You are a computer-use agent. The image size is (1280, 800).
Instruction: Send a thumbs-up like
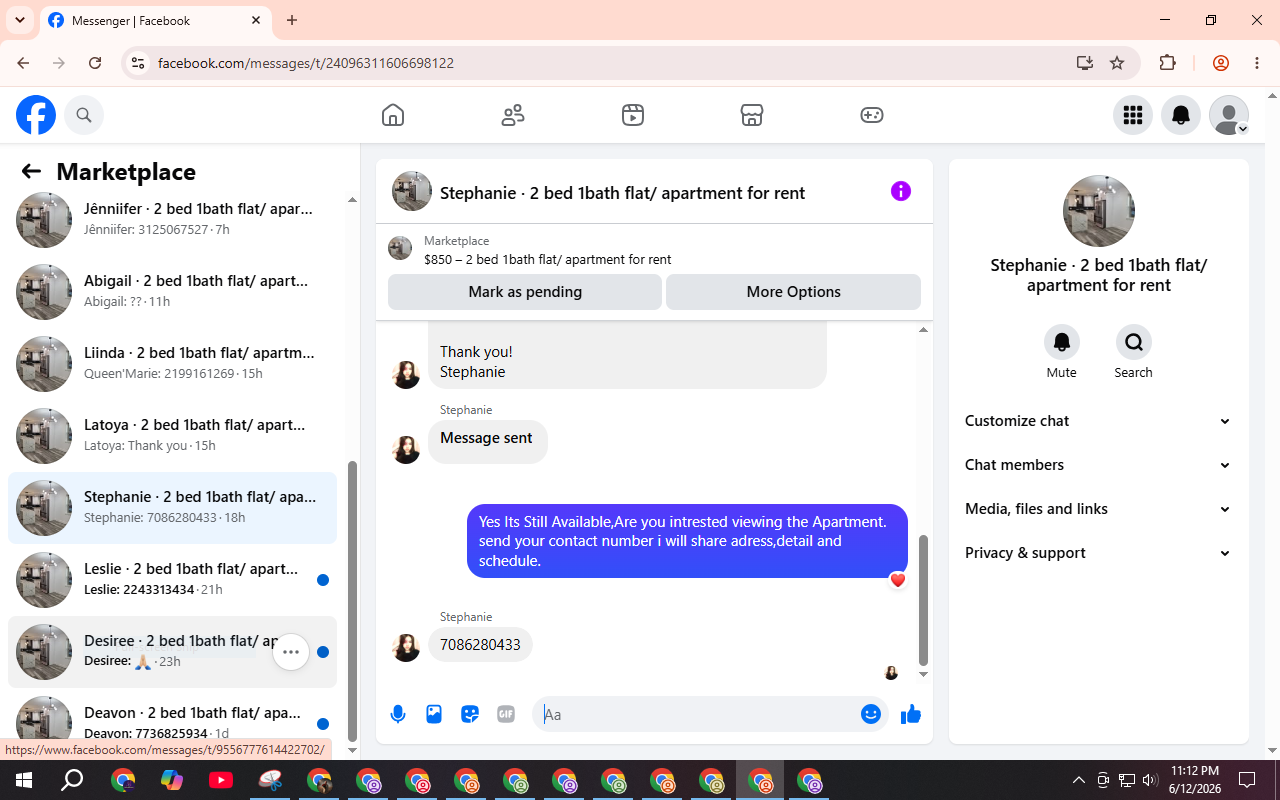point(911,714)
